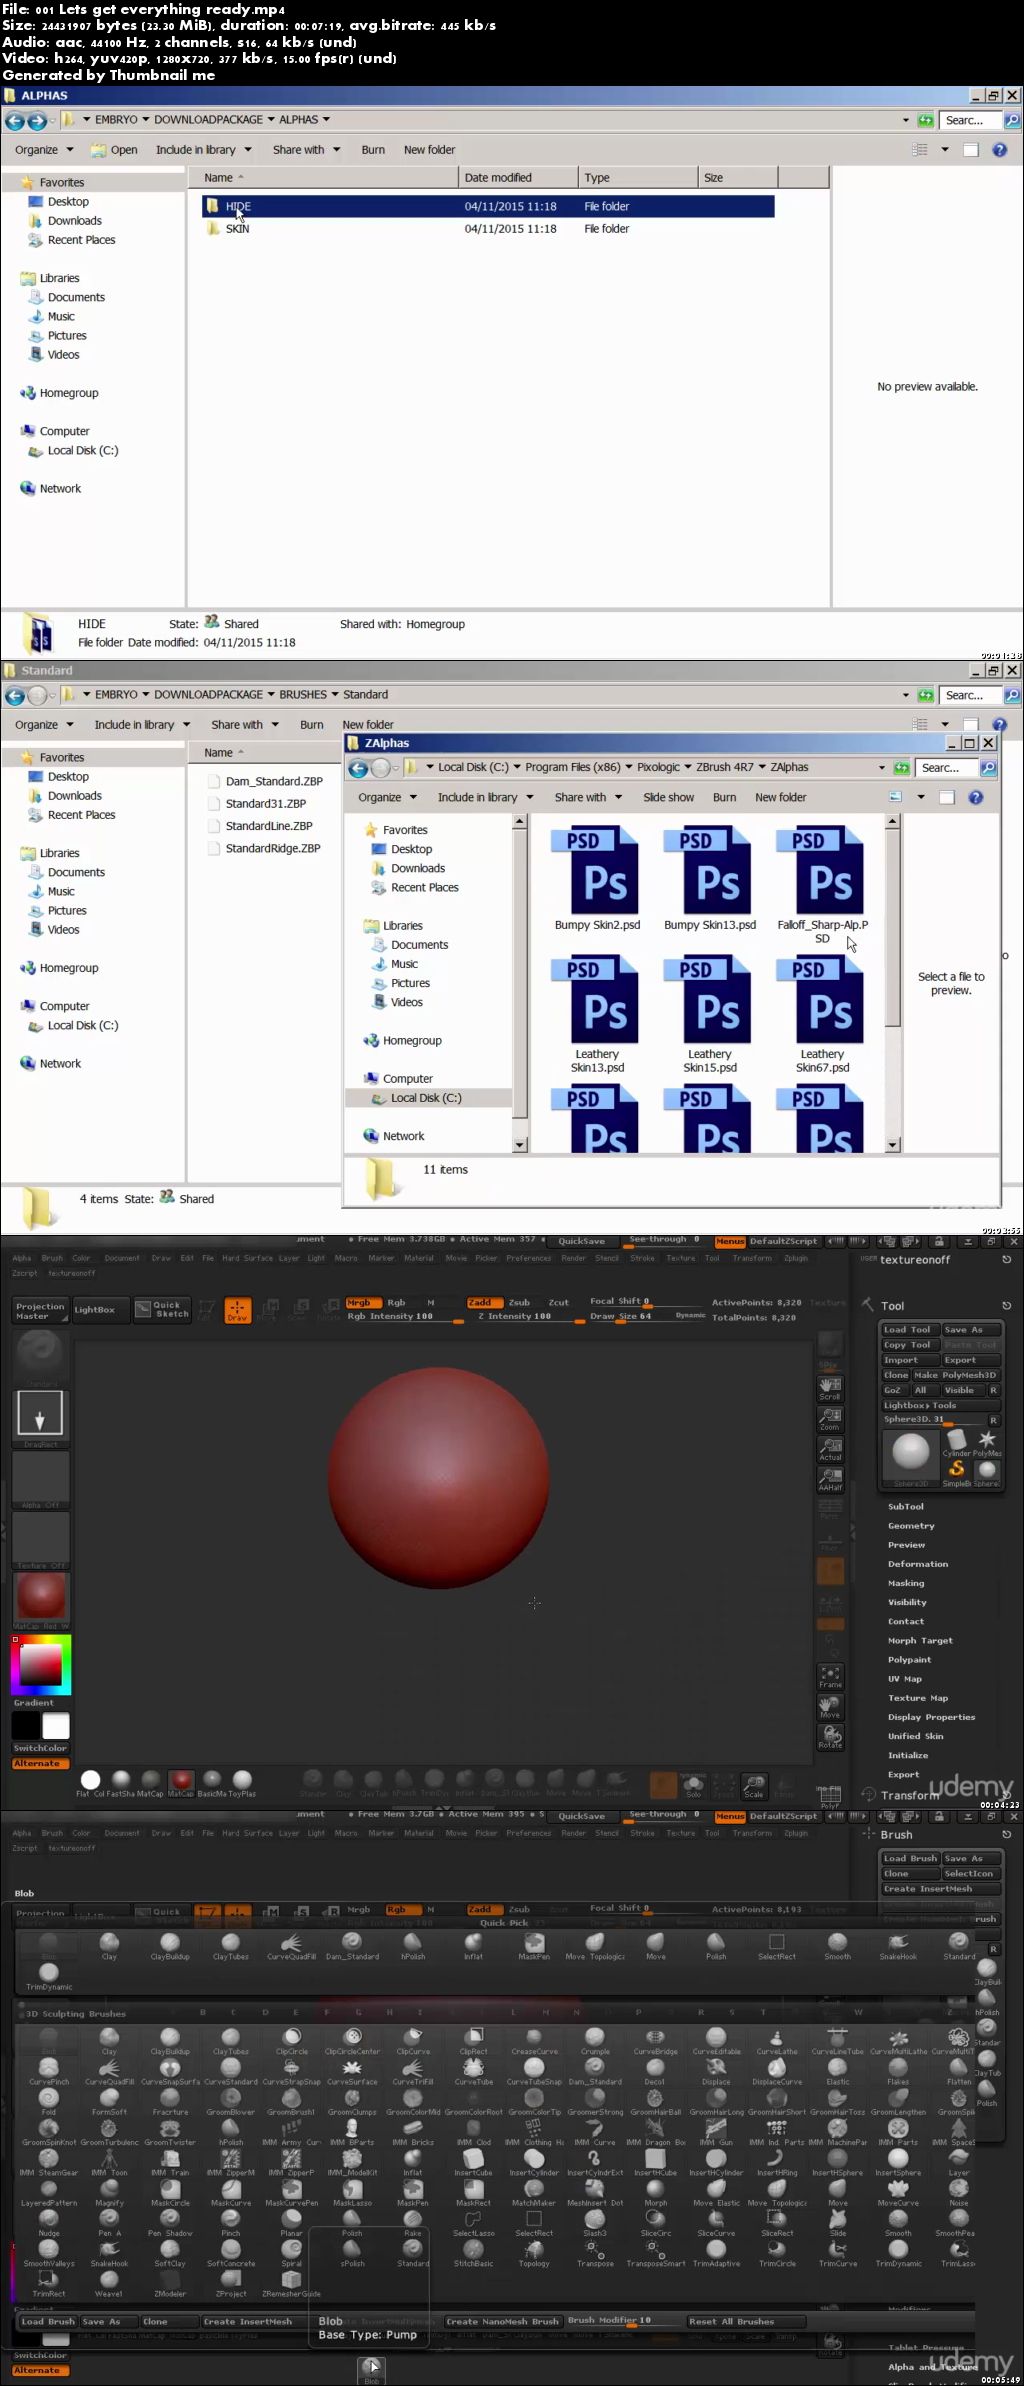Choose ClayBuildup brush in the Quick Pick row
Screen dimensions: 1024x2386
pyautogui.click(x=170, y=1945)
